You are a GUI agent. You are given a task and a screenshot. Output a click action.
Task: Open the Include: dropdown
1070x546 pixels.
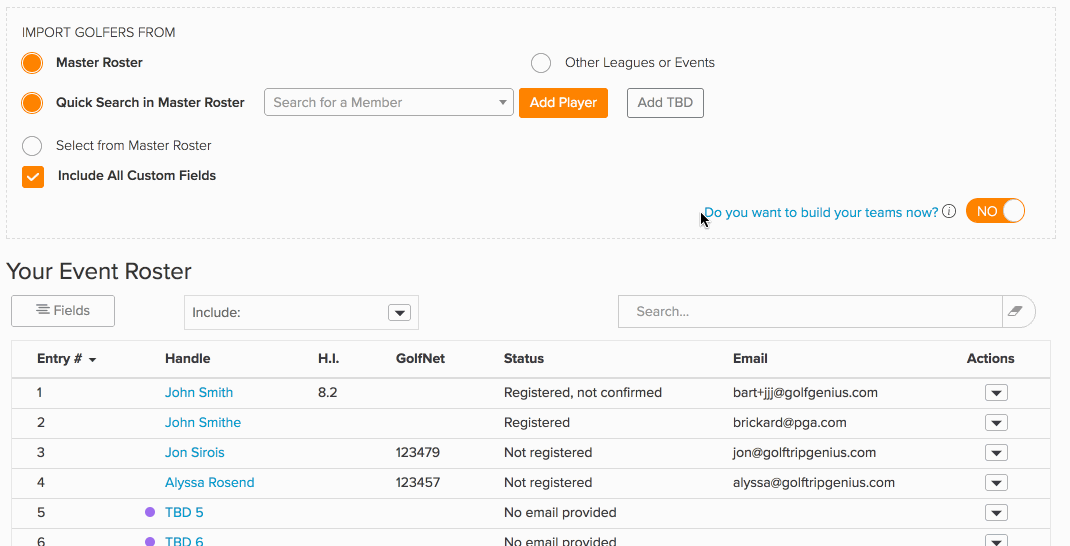[x=302, y=313]
